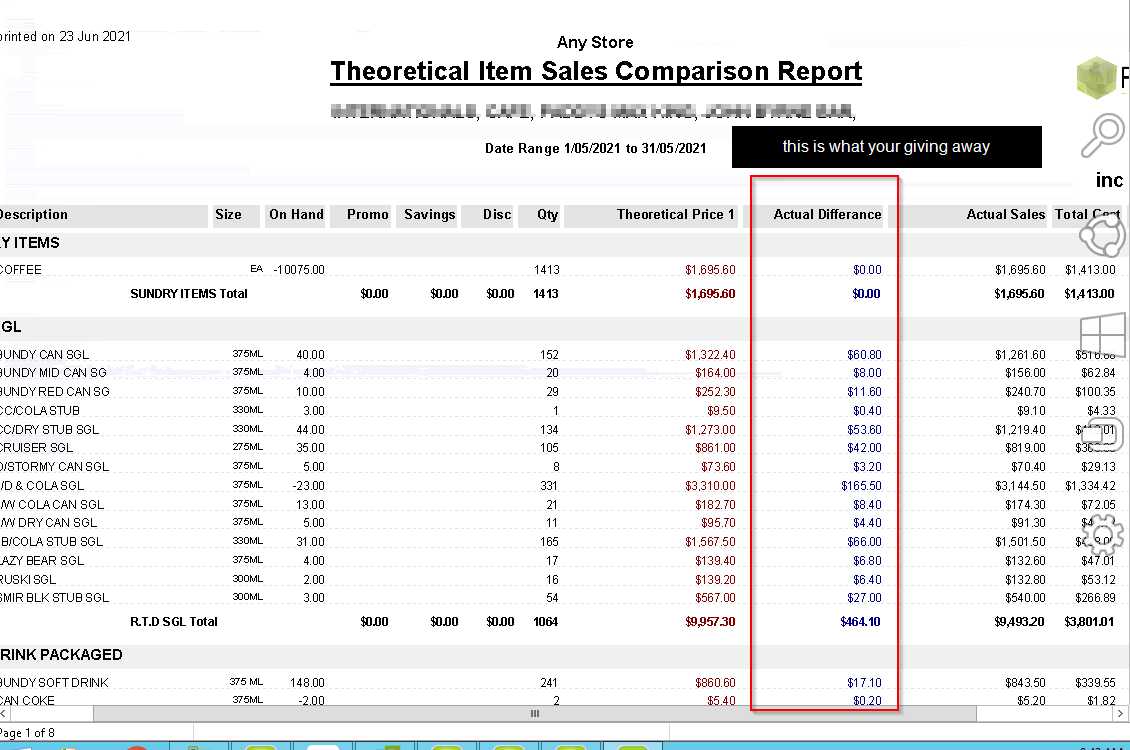Select the BUNDY SOFT DRINK row description
Viewport: 1130px width, 750px height.
[x=54, y=683]
